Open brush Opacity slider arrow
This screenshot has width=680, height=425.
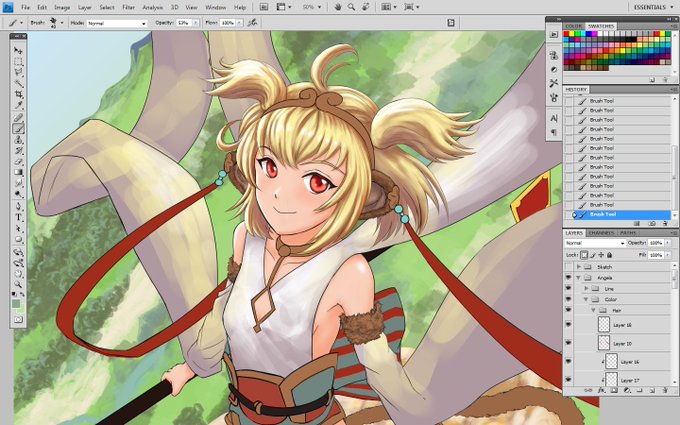tap(196, 23)
